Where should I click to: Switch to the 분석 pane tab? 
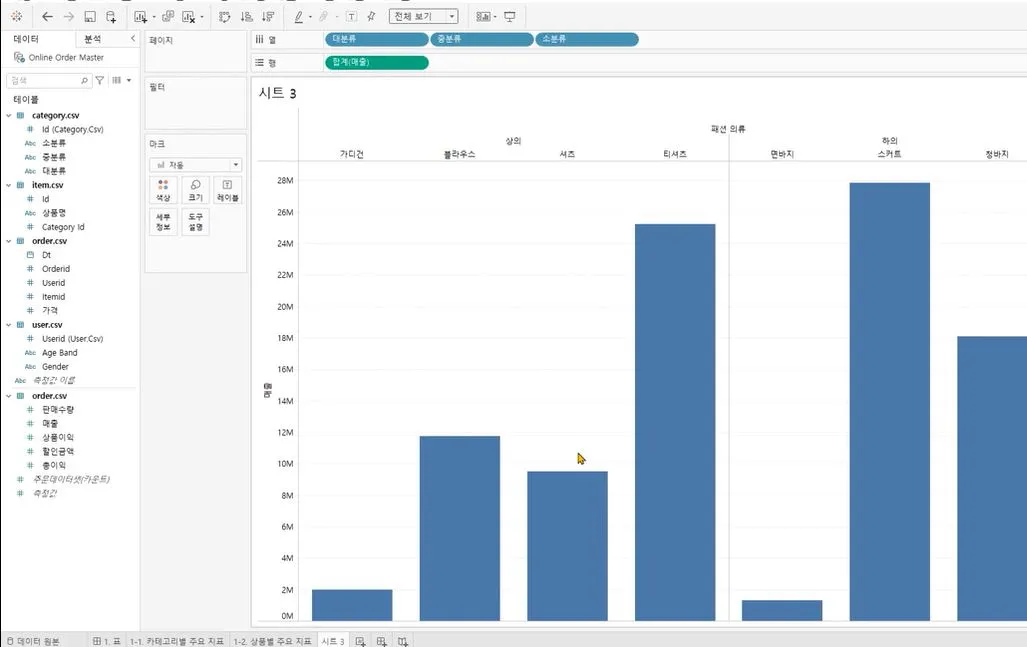(92, 39)
